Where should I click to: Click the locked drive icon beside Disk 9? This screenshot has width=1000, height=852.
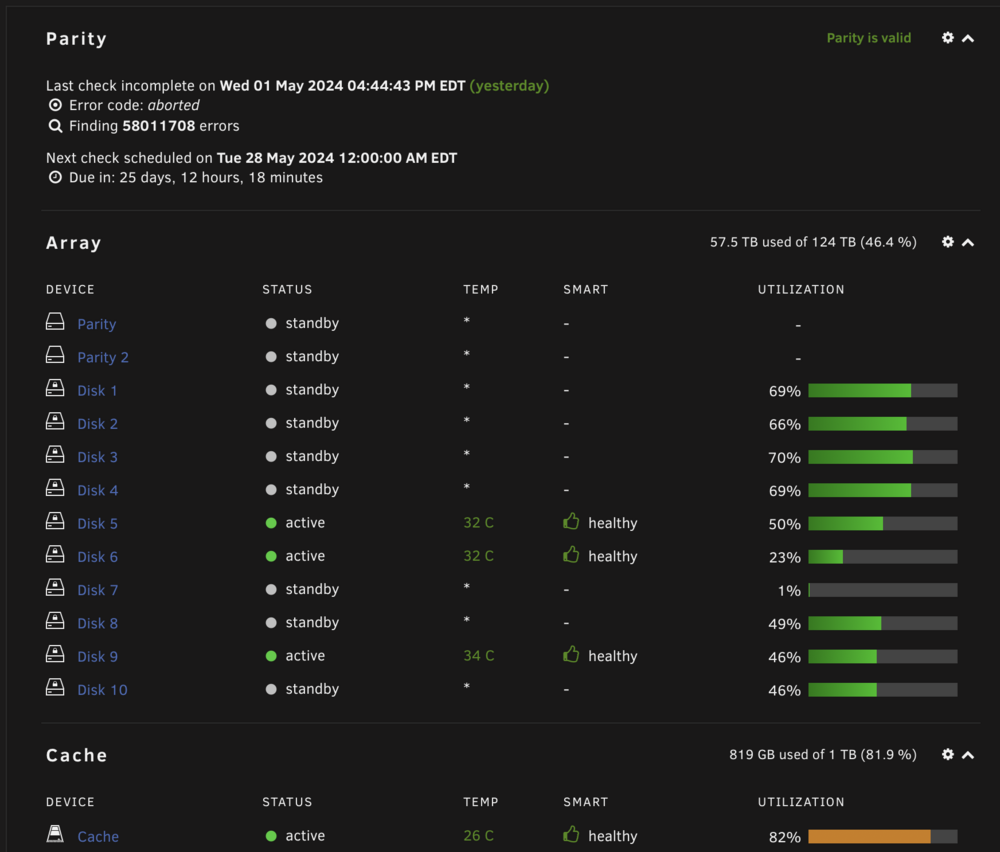tap(55, 654)
